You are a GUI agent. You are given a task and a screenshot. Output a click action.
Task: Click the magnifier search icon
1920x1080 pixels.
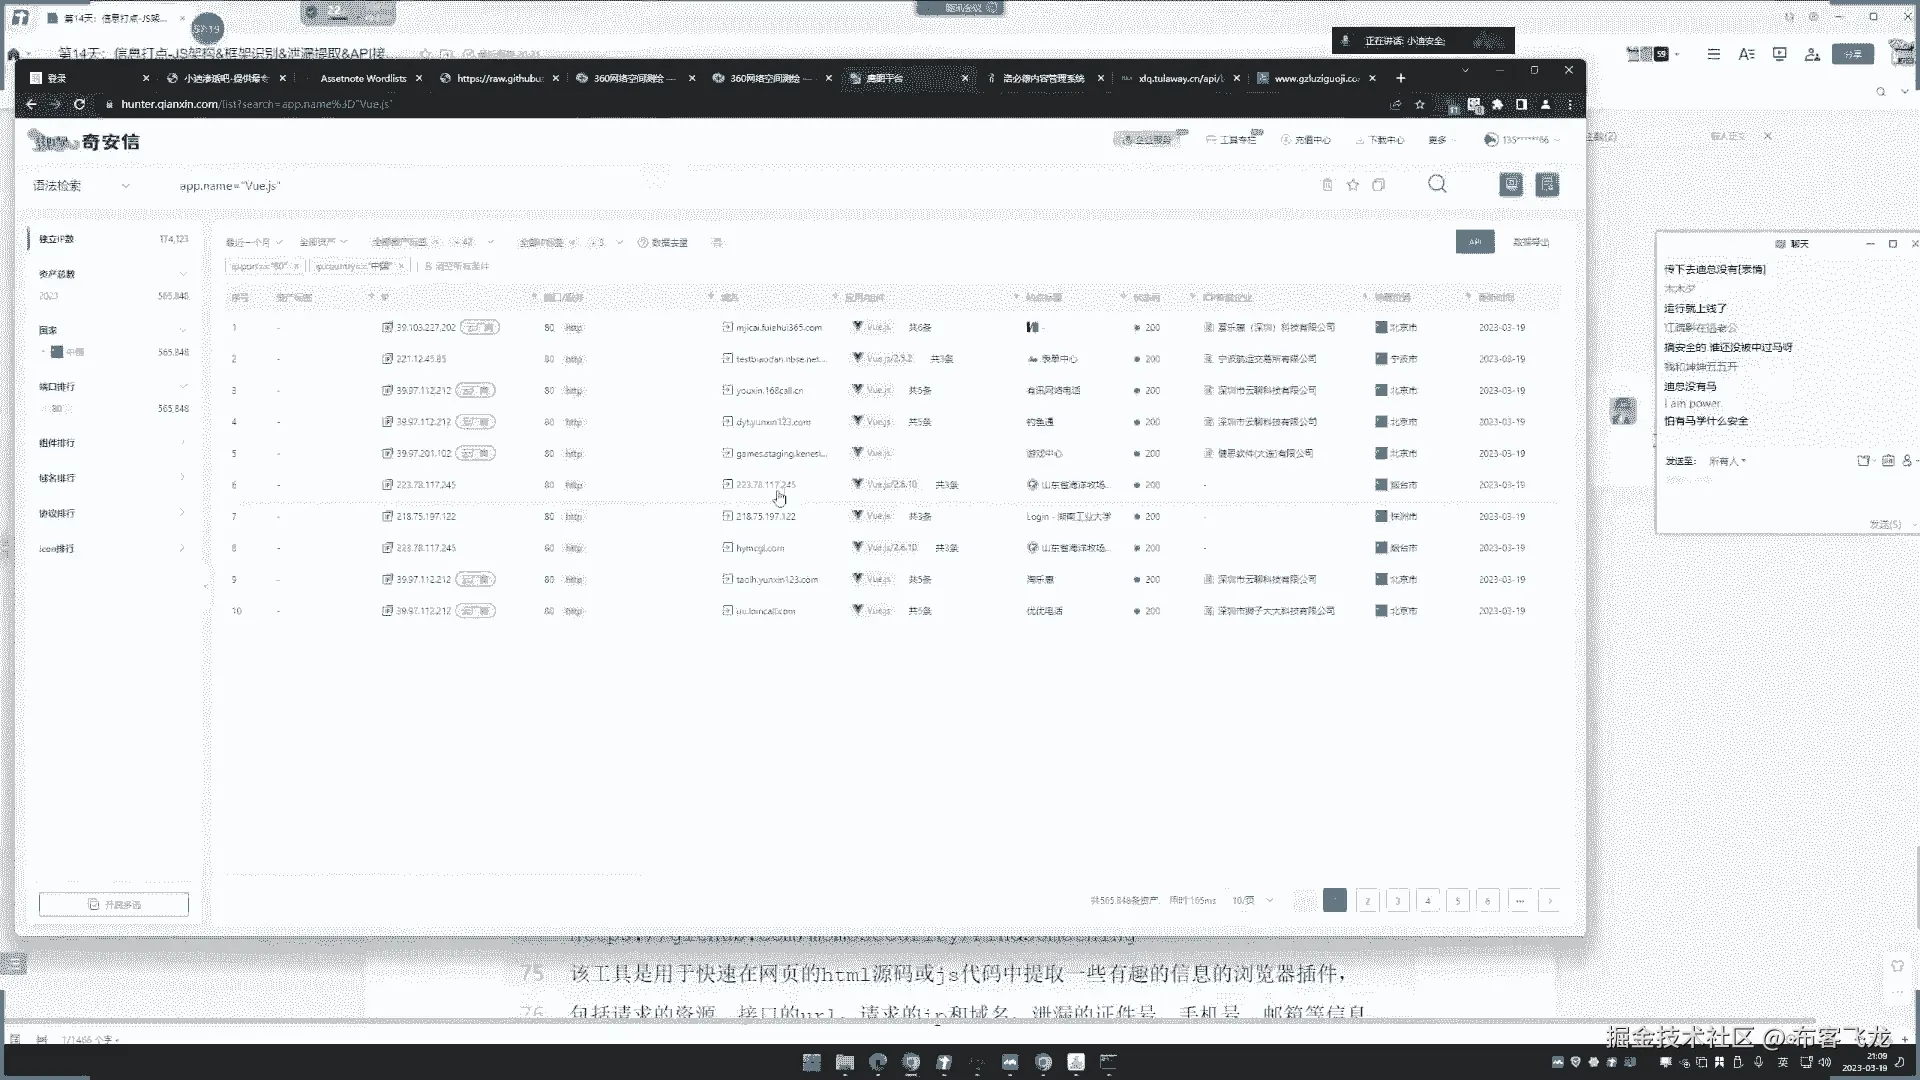coord(1437,184)
